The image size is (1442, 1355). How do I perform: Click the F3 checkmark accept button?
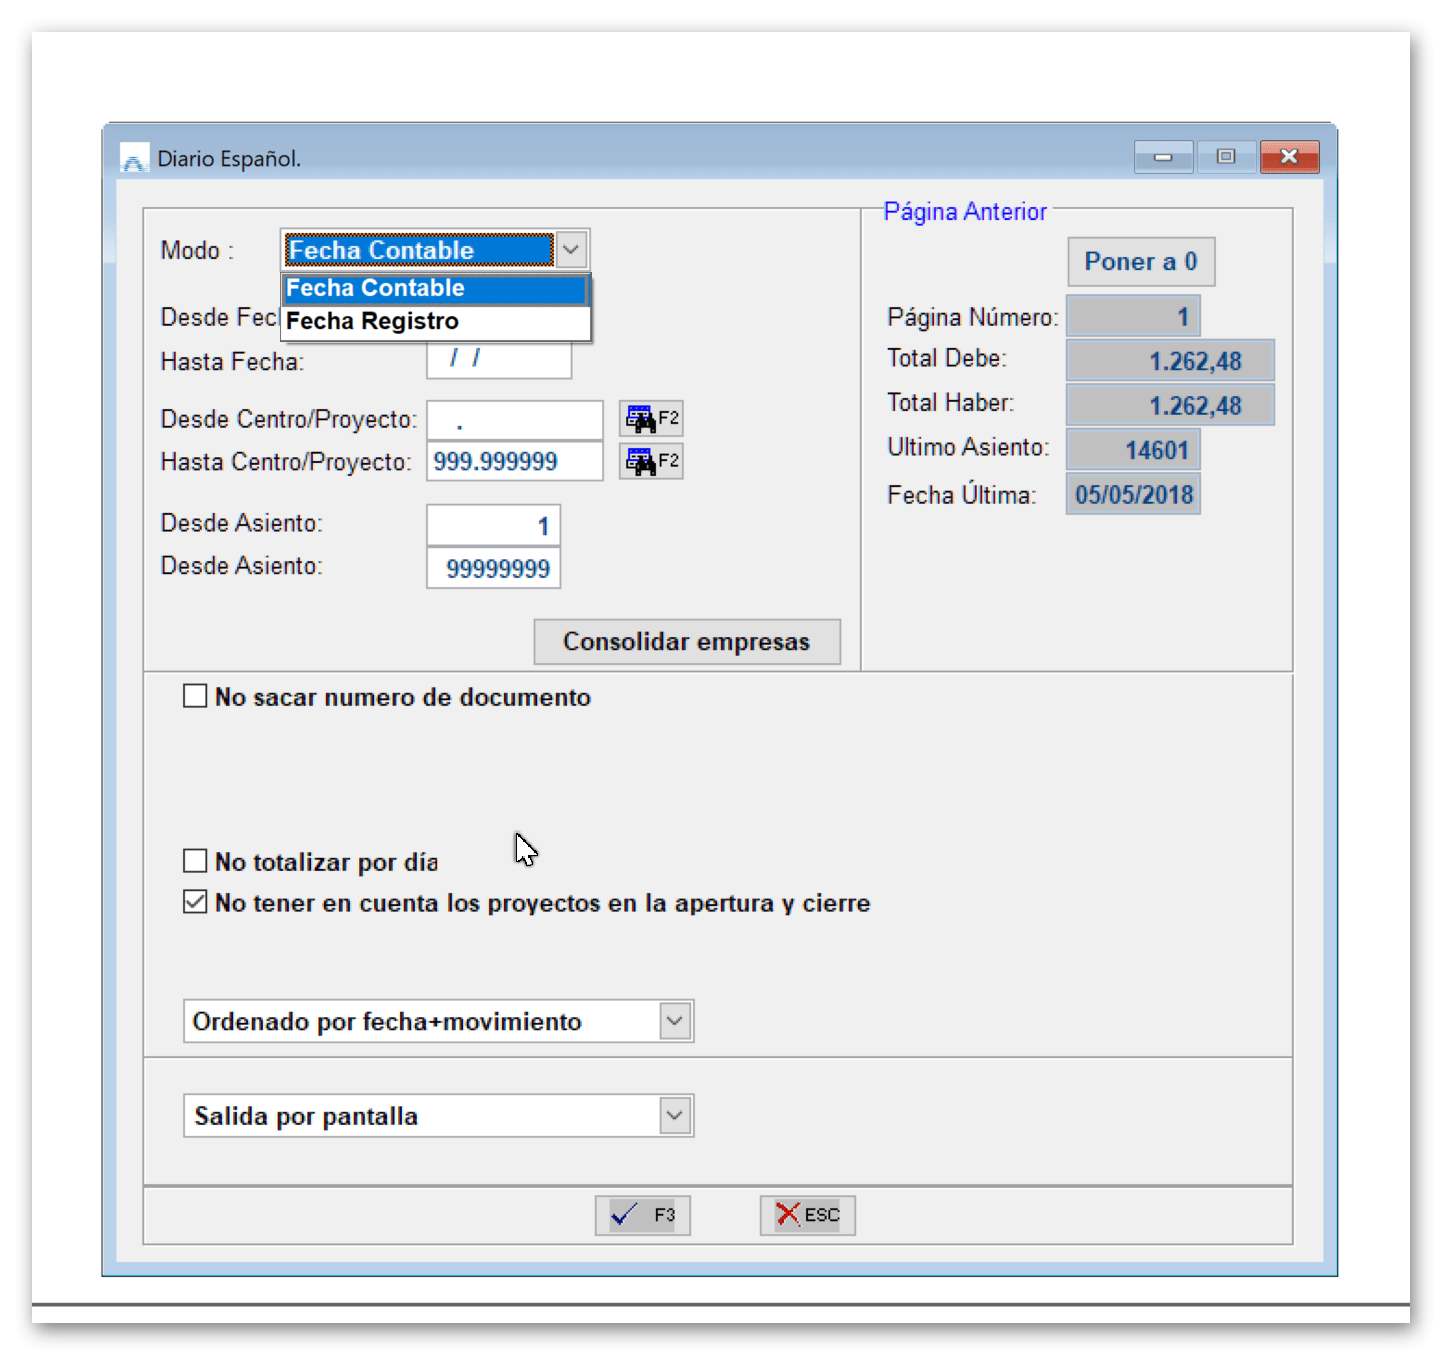point(642,1215)
